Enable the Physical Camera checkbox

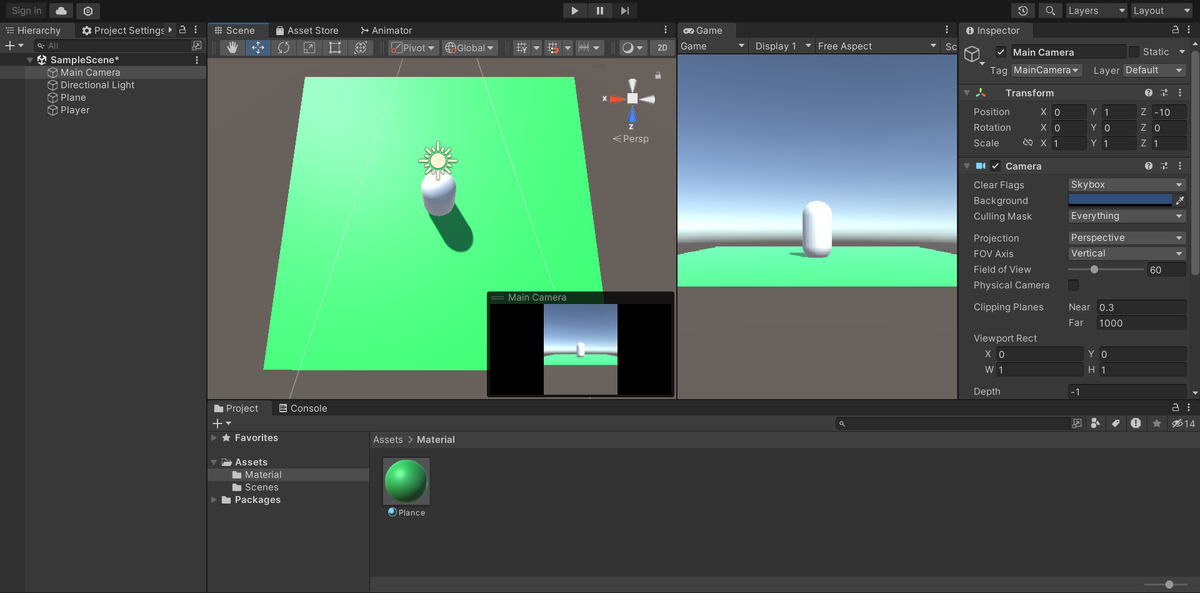[1074, 285]
